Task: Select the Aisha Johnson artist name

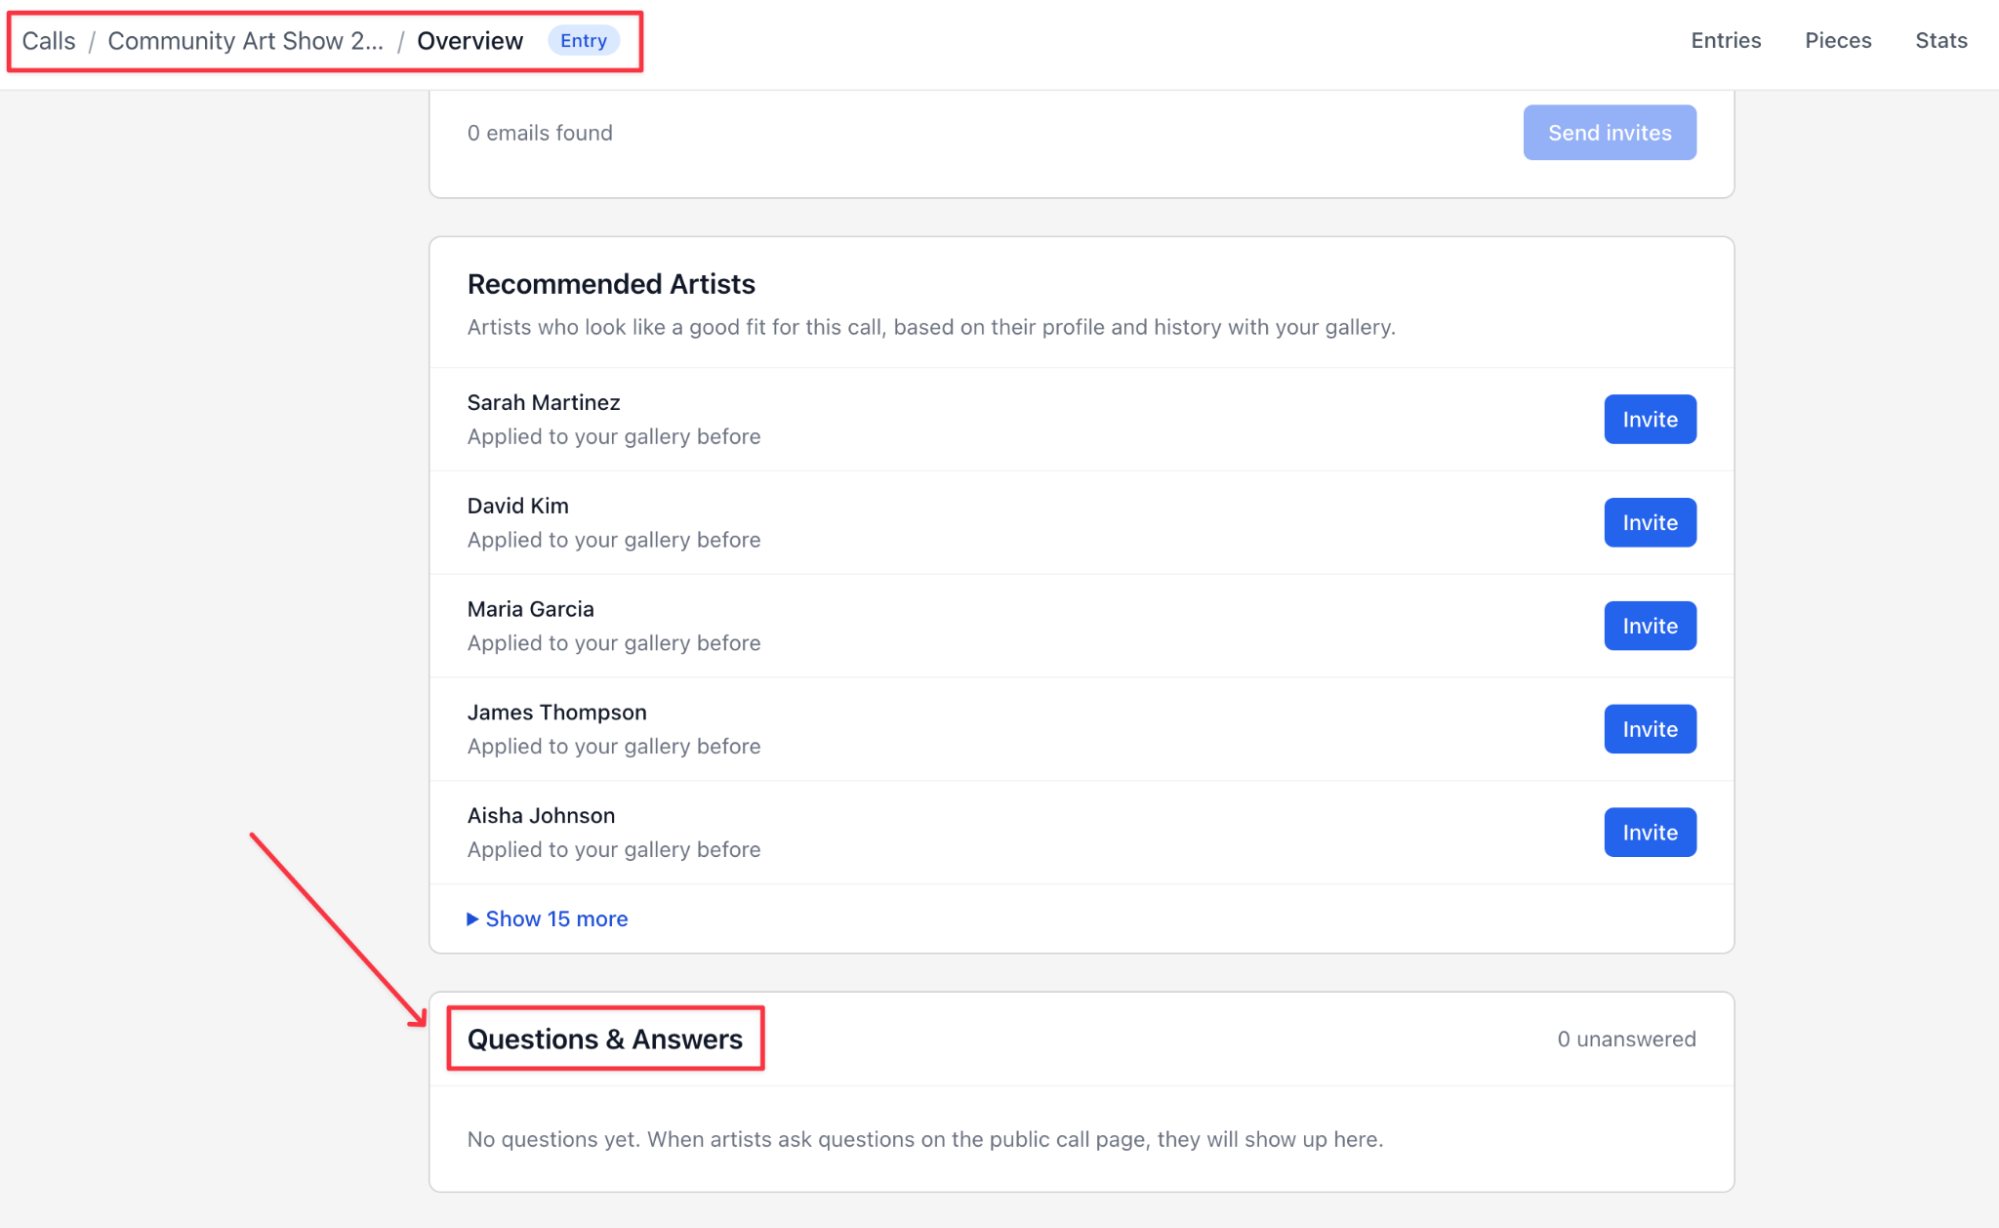Action: (541, 815)
